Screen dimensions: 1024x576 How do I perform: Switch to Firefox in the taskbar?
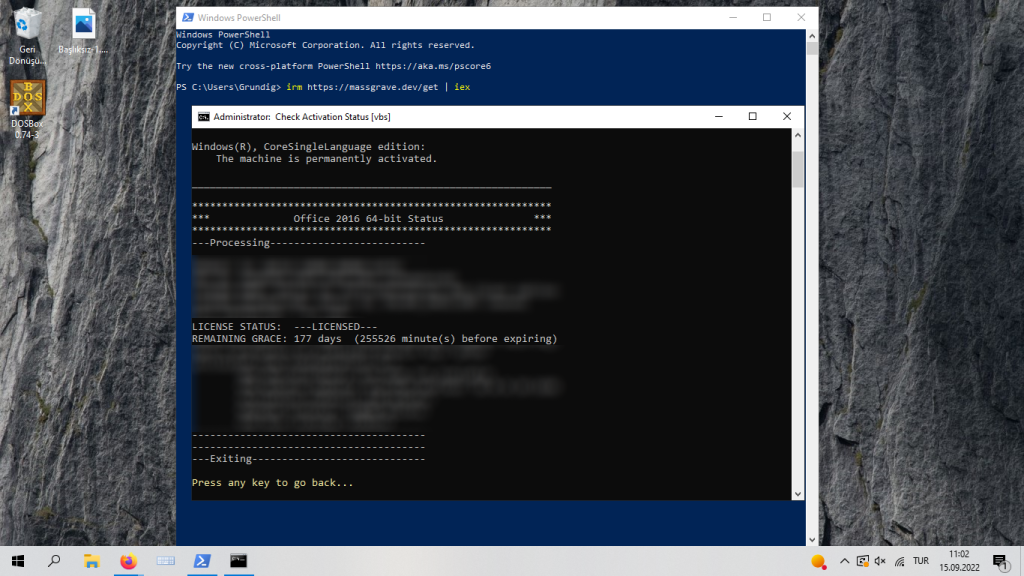tap(129, 561)
